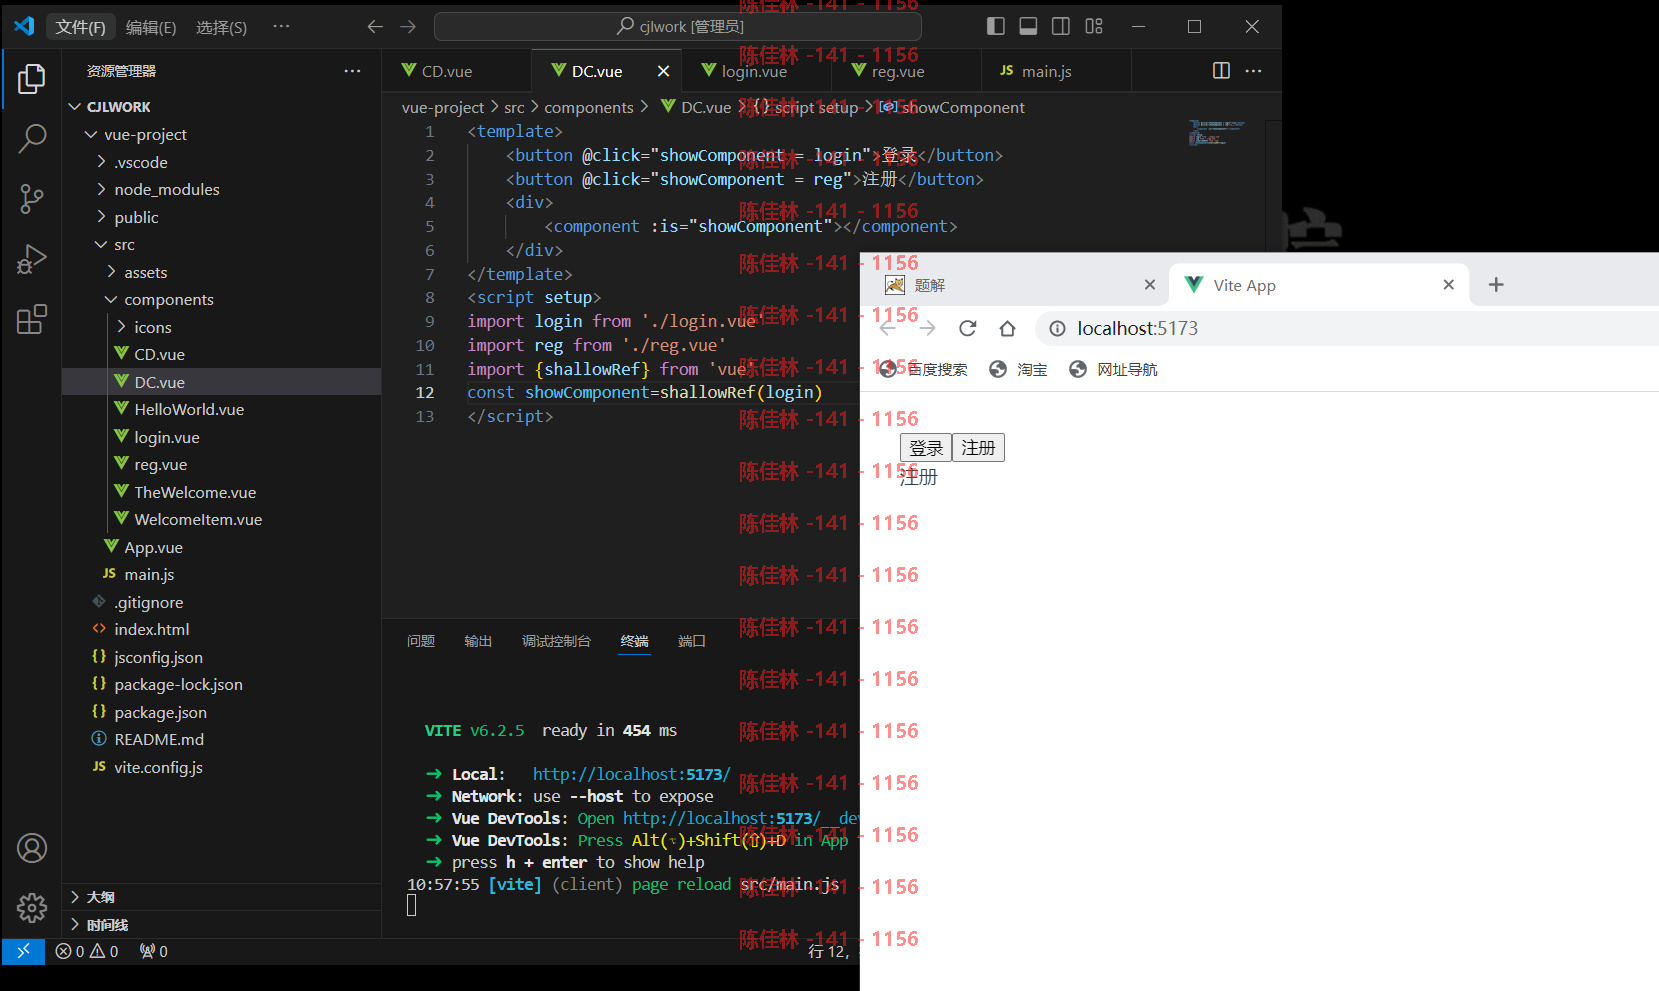Open the 淘宝 bookmark
The width and height of the screenshot is (1659, 991).
click(x=1018, y=369)
